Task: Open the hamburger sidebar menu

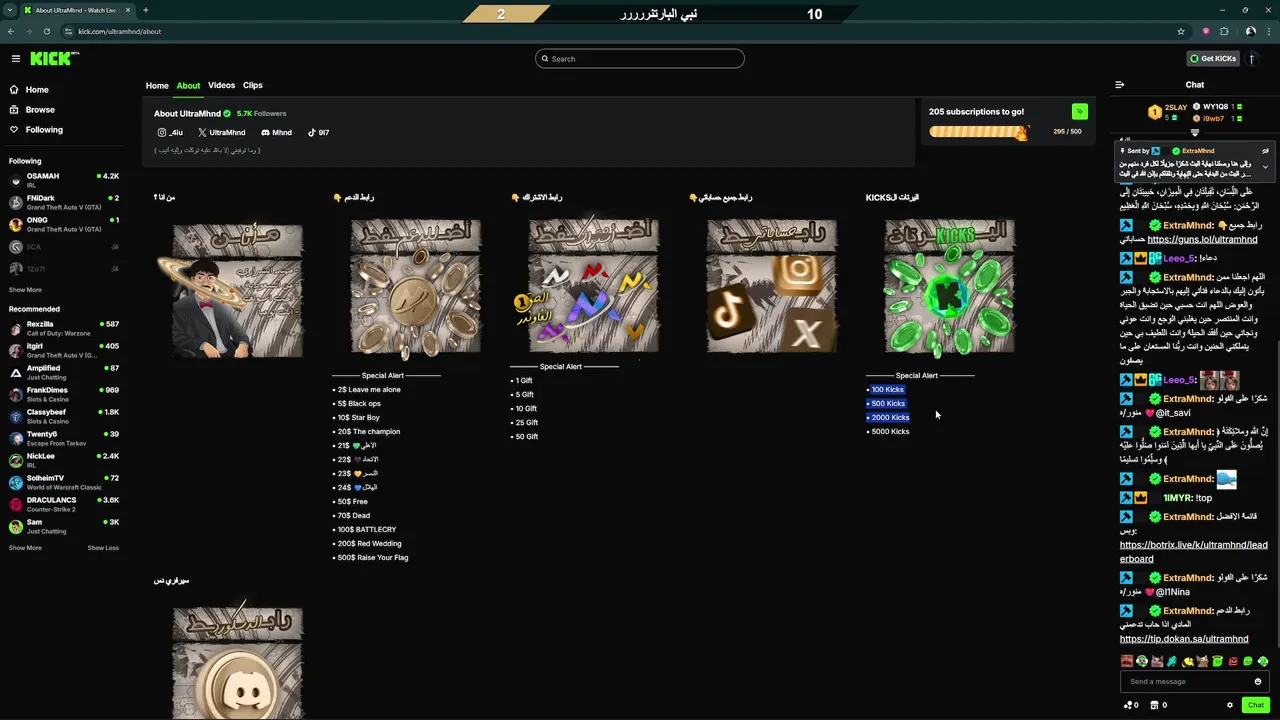Action: pyautogui.click(x=15, y=59)
